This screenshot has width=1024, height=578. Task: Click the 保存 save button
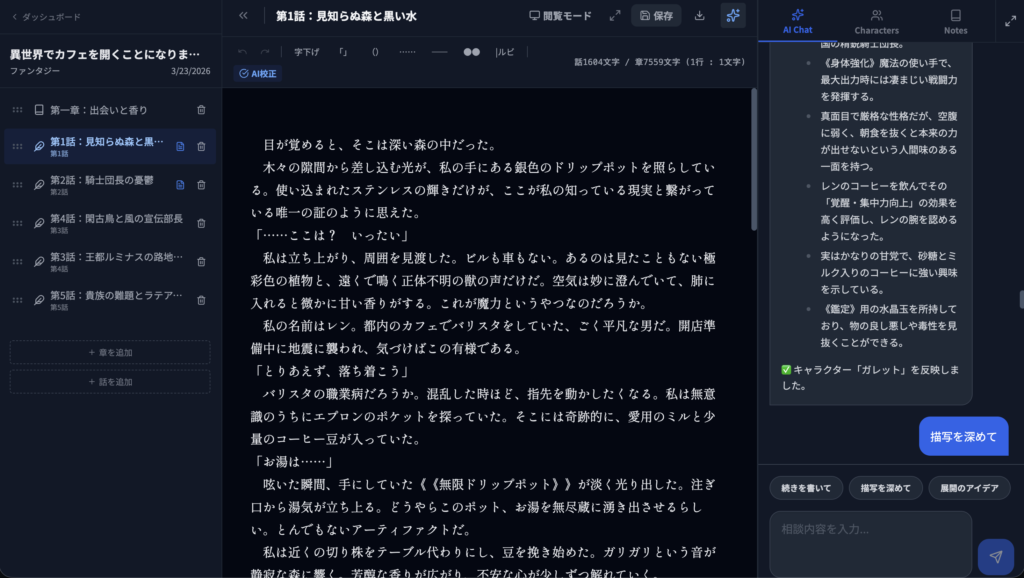[x=656, y=16]
